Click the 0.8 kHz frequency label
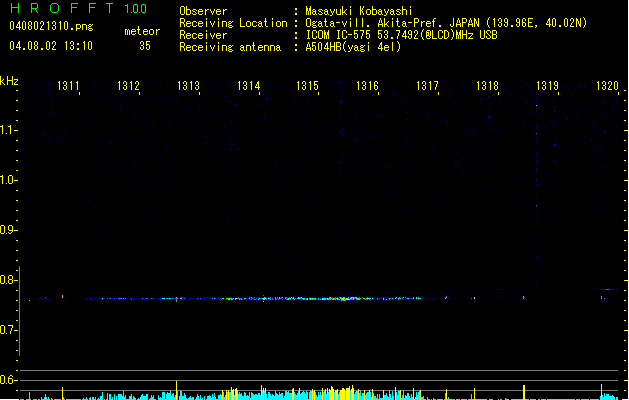629x400 pixels. tap(8, 280)
